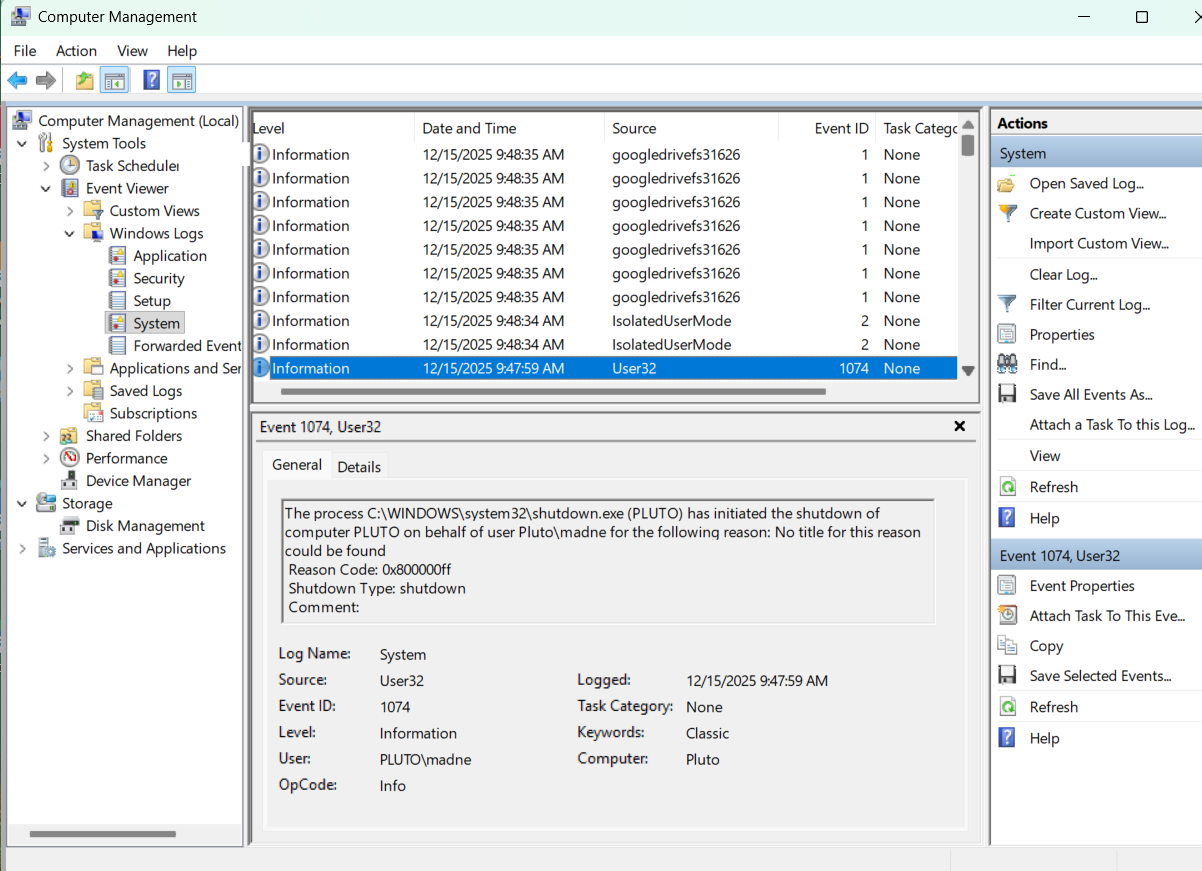Click the event list vertical scrollbar down arrow
This screenshot has width=1202, height=871.
coord(967,370)
